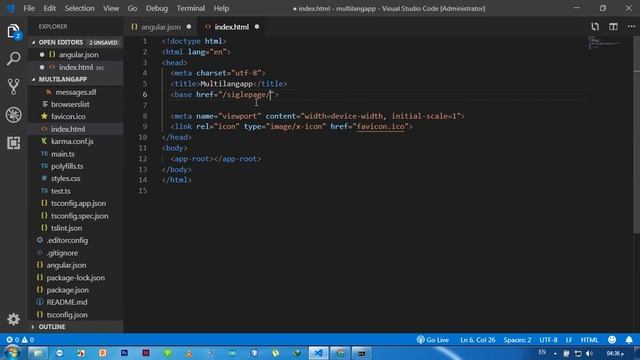This screenshot has height=360, width=640.
Task: Open README.md in the explorer
Action: (x=76, y=302)
